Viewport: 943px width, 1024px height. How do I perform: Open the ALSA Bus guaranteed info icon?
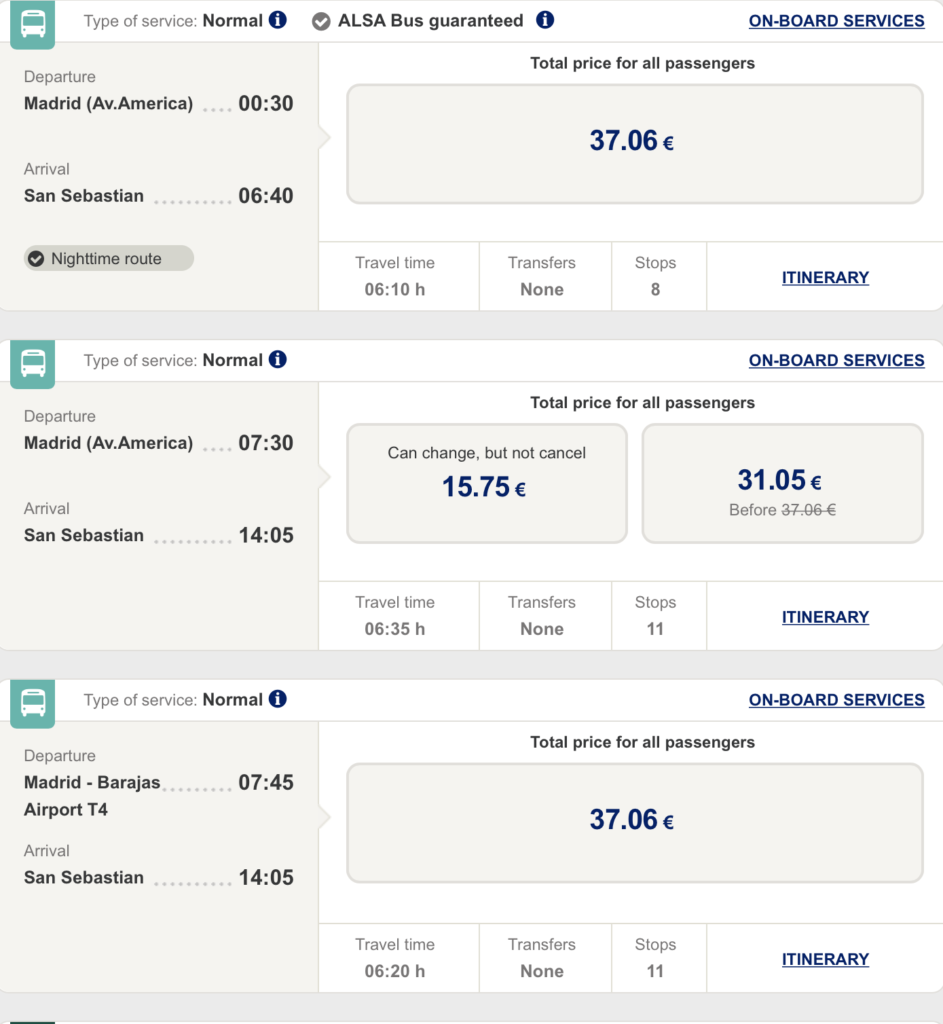545,20
